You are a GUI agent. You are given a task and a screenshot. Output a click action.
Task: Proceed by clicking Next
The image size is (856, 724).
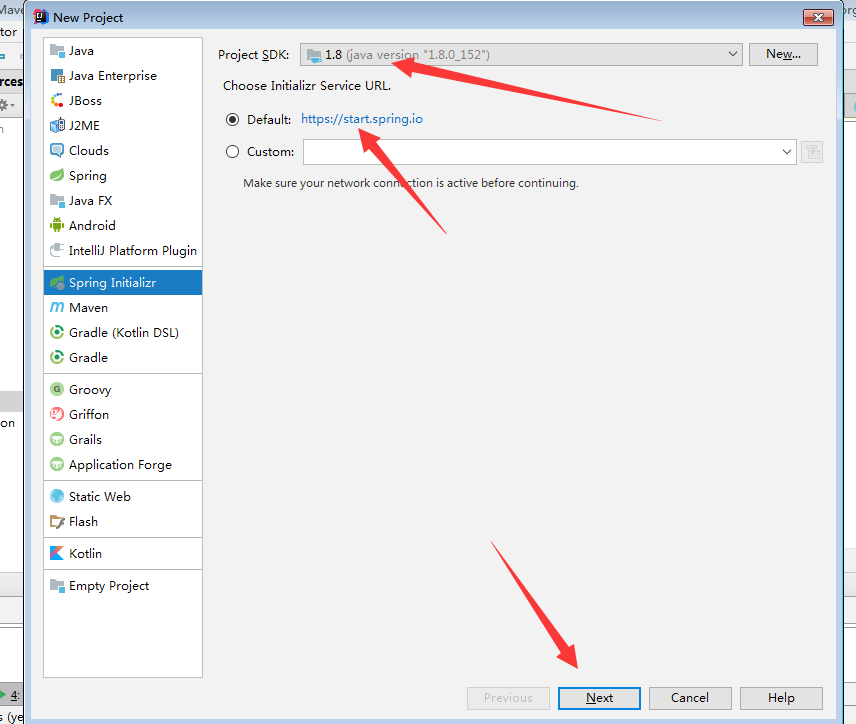[598, 697]
